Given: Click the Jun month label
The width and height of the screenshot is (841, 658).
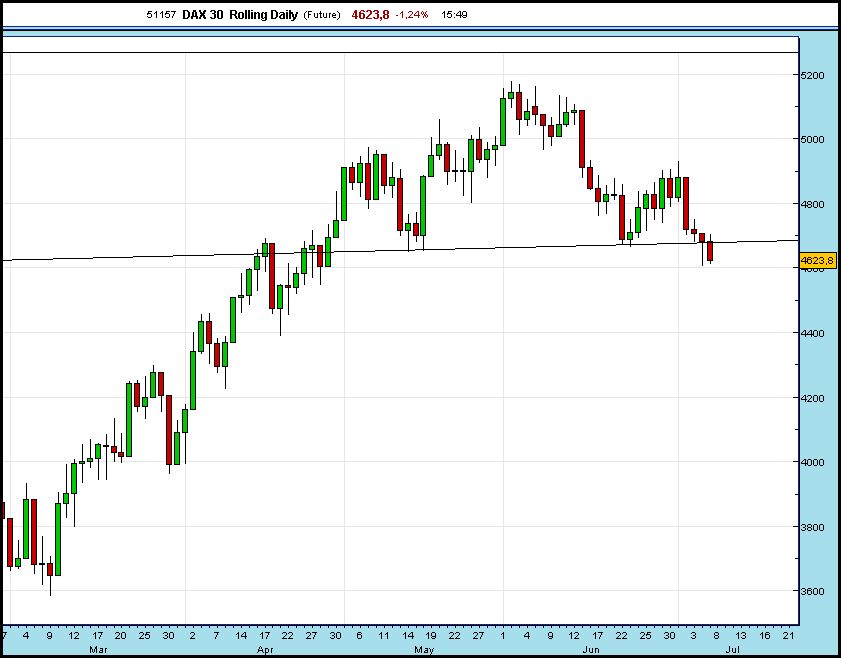Looking at the screenshot, I should pos(591,649).
